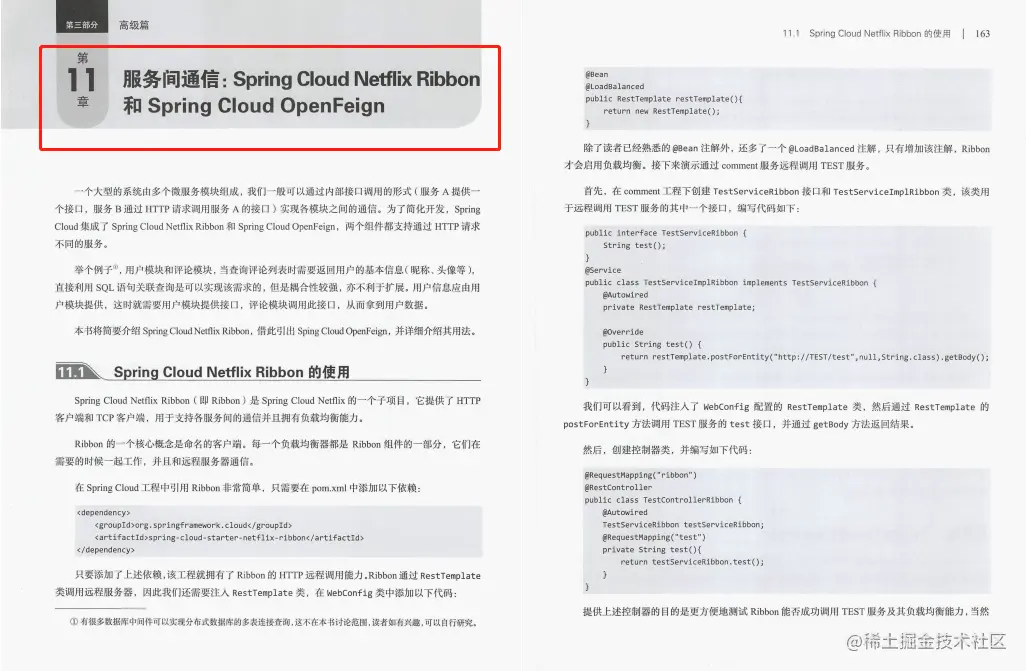Click code line "public class TestServiceImplRibbon implements TestServiceRibbon"

point(730,283)
